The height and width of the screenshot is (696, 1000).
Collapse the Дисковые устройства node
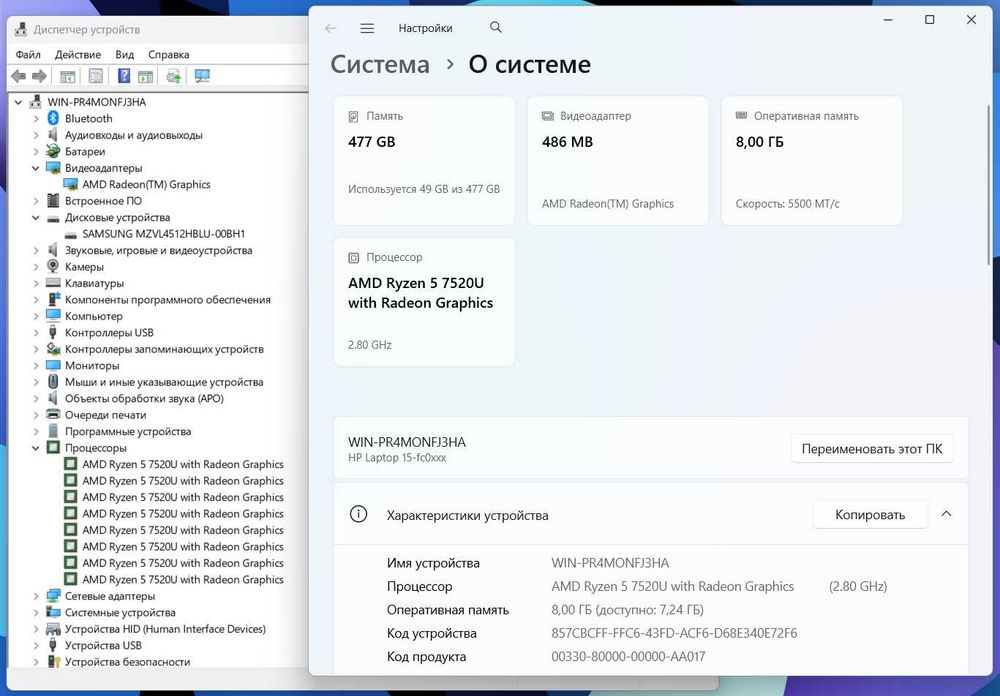pos(36,218)
